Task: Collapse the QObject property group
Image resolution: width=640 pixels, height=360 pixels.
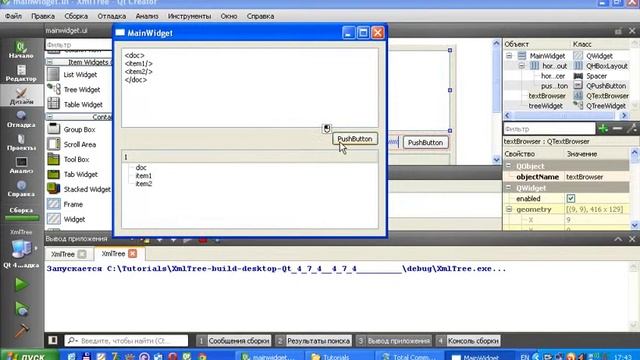Action: pos(509,166)
